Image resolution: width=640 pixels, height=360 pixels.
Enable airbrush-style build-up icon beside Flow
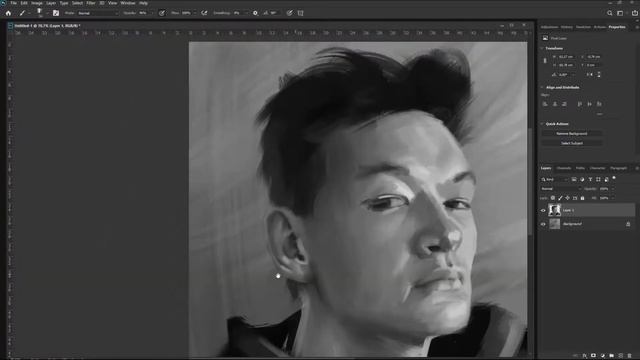pos(204,13)
